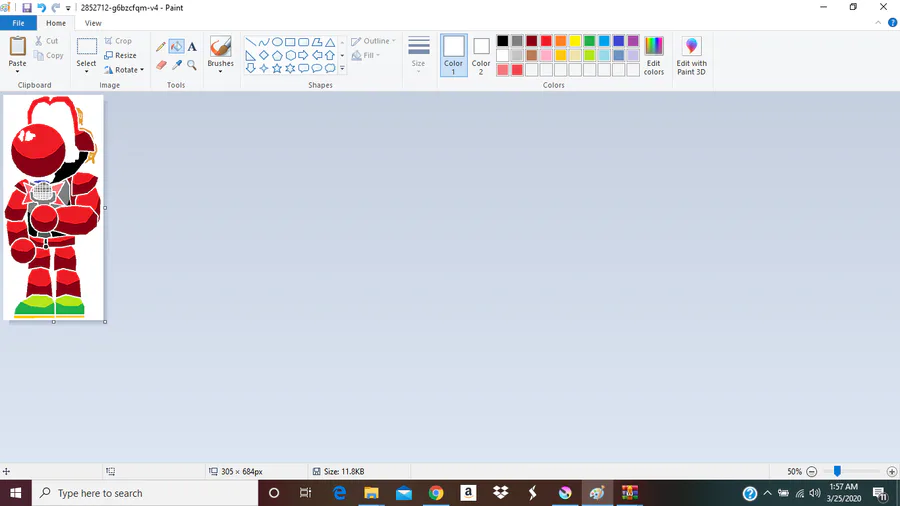
Task: Open the Size thickness dropdown
Action: coord(418,55)
